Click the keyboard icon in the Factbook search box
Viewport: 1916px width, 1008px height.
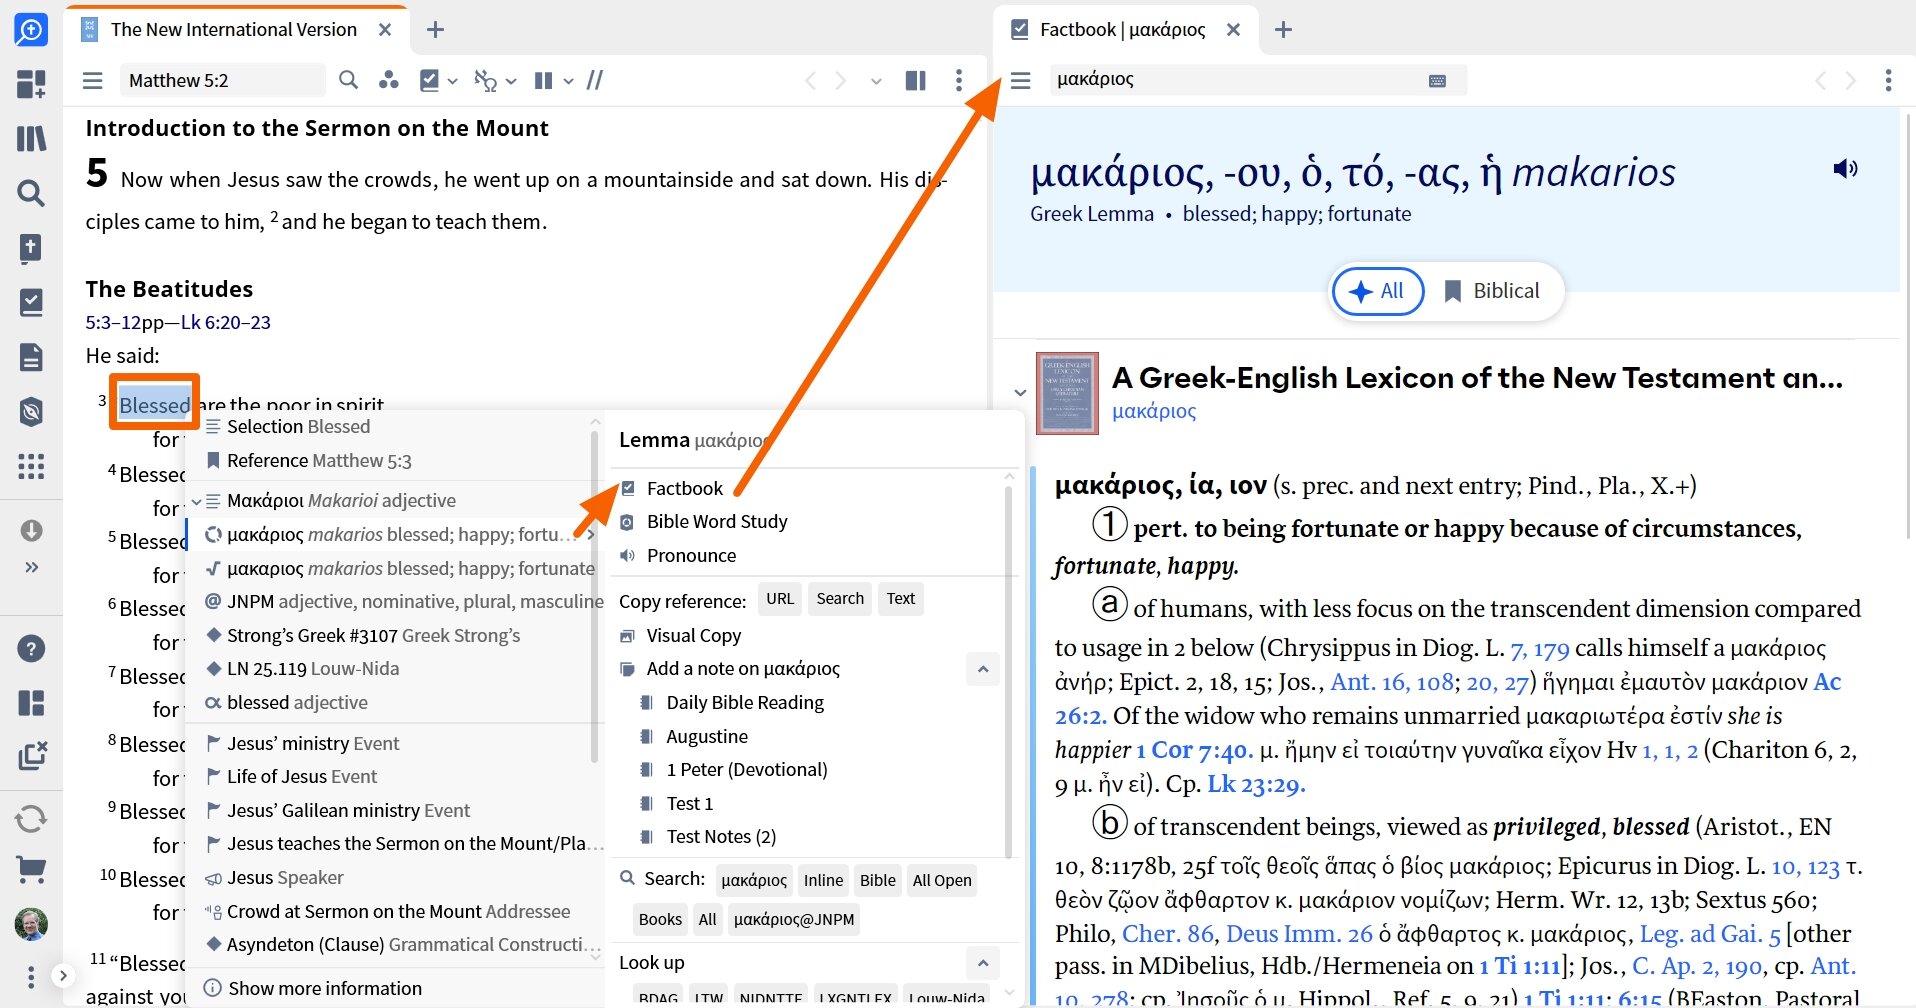[1437, 80]
